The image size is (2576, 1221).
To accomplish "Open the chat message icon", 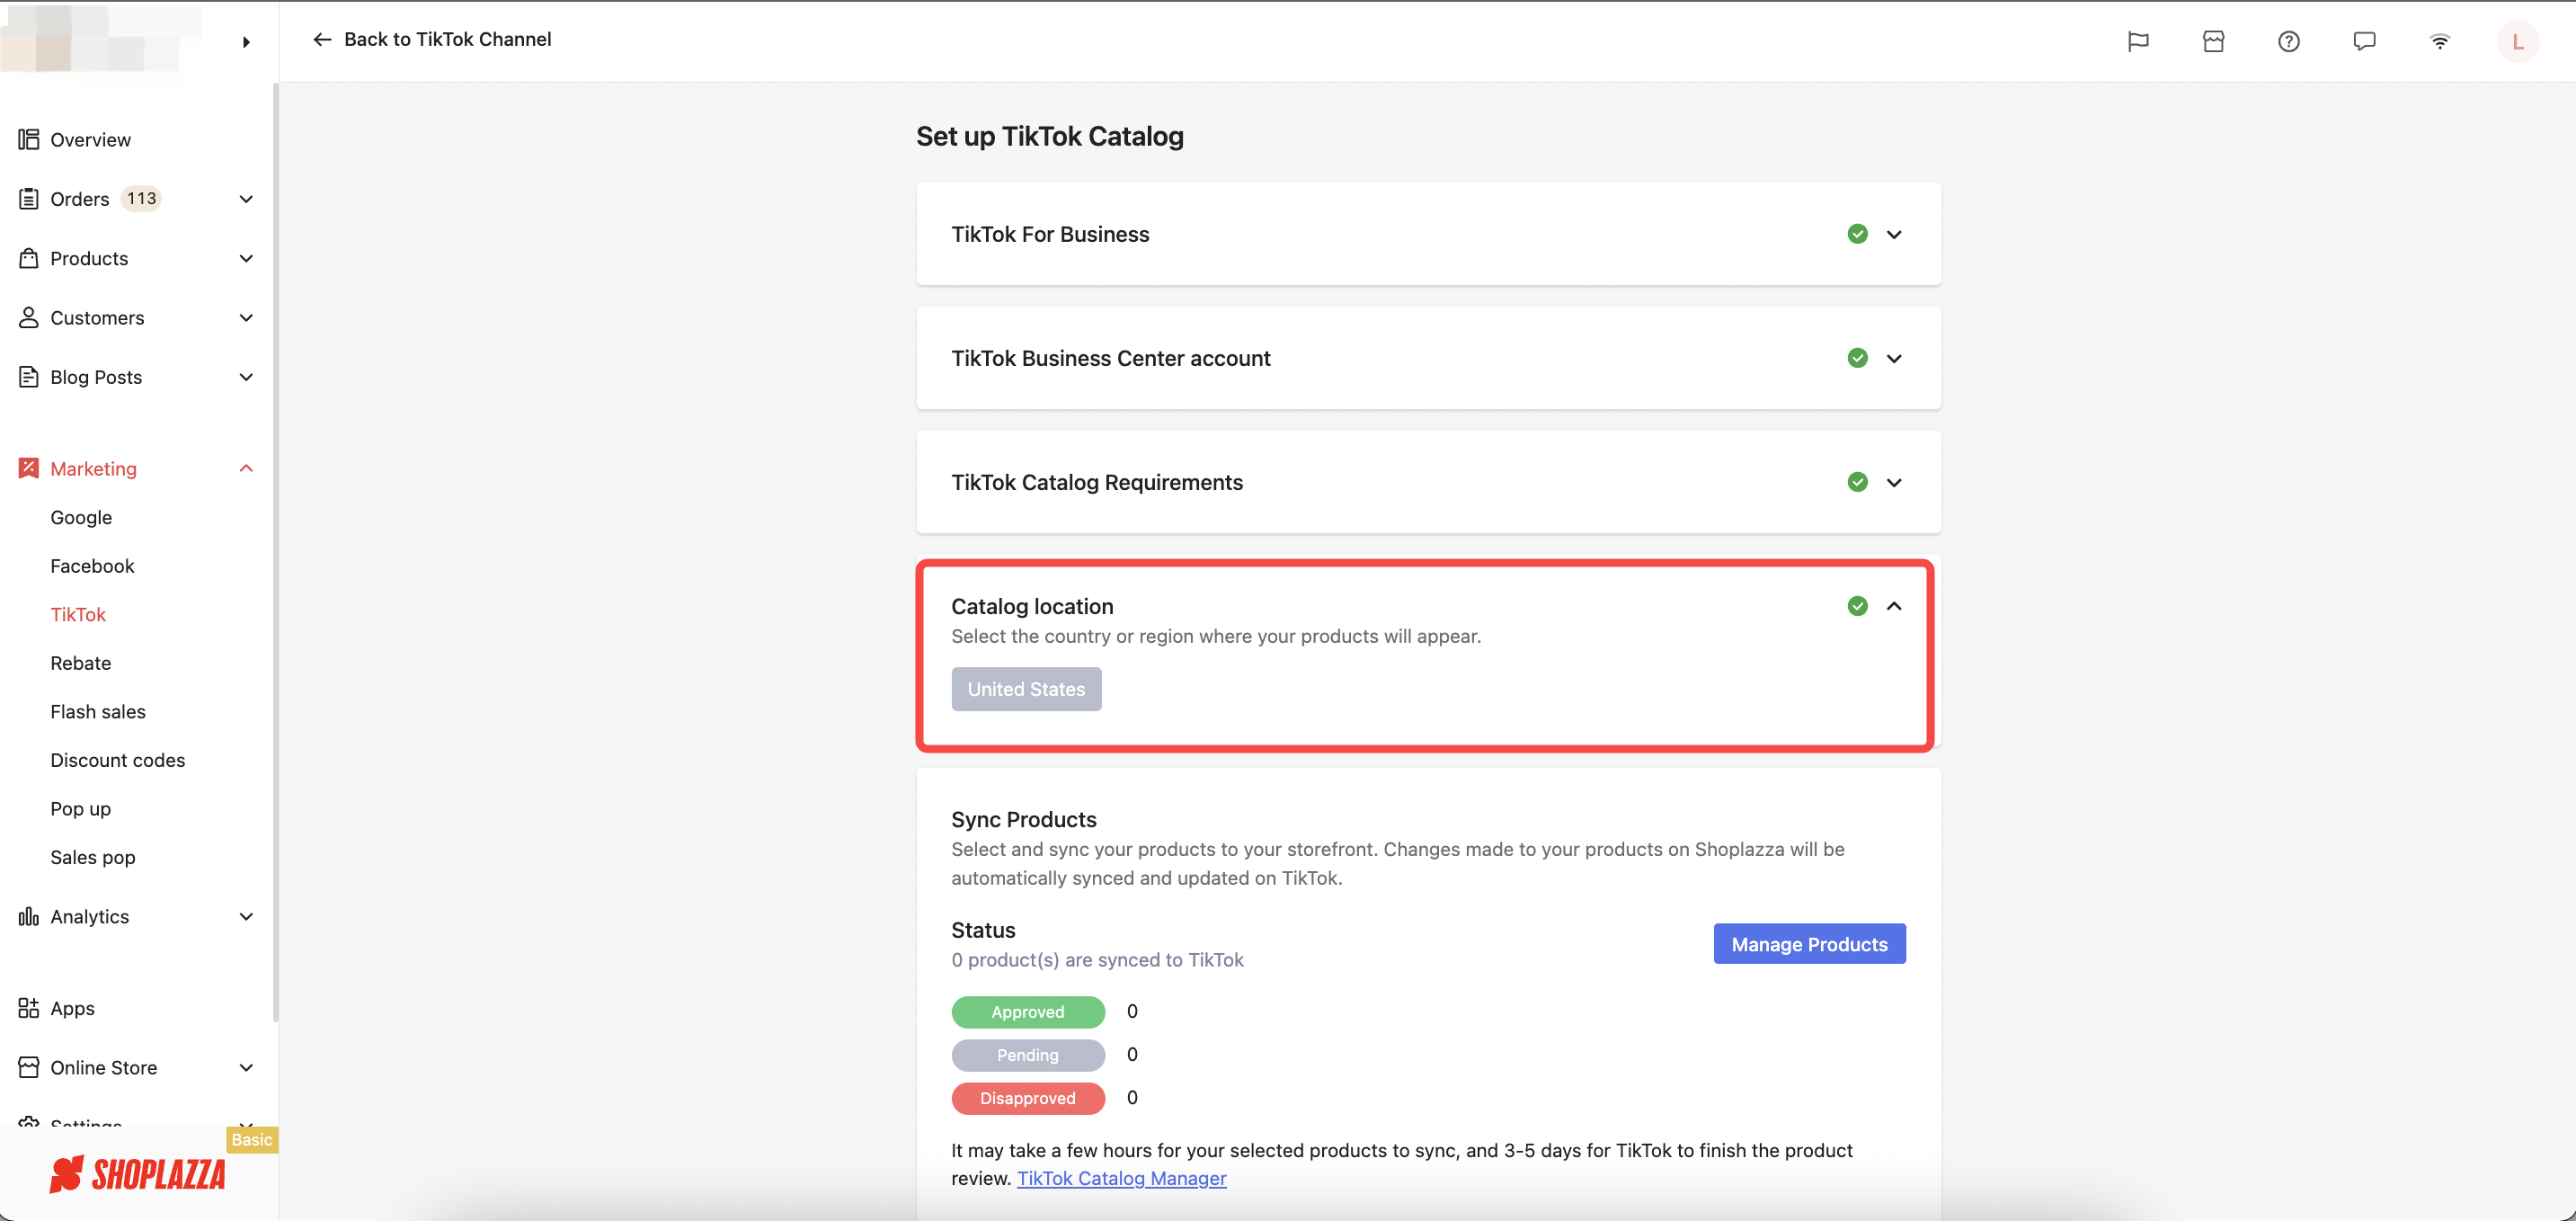I will [2364, 41].
